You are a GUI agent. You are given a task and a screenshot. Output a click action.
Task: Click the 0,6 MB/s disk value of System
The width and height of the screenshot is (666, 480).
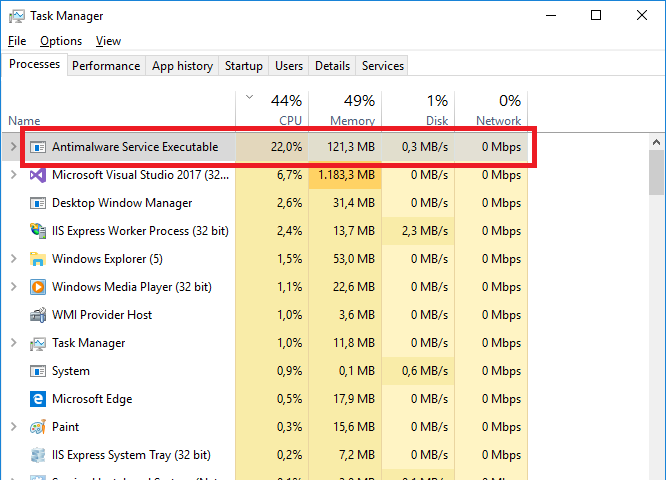pyautogui.click(x=425, y=371)
